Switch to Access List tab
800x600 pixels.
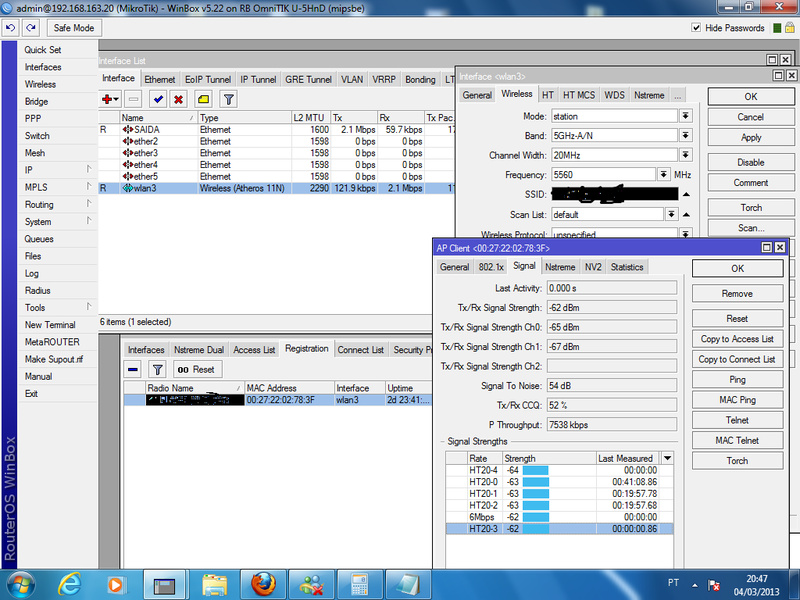coord(254,349)
